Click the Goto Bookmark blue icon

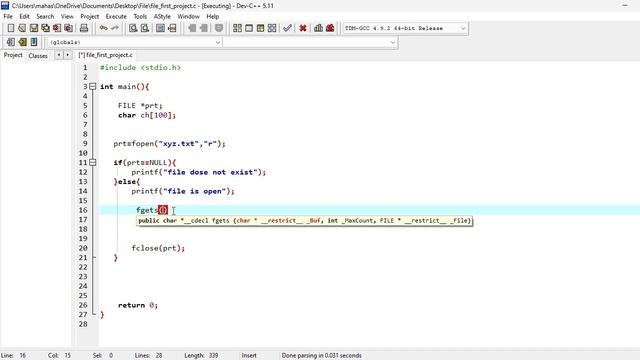[x=34, y=42]
